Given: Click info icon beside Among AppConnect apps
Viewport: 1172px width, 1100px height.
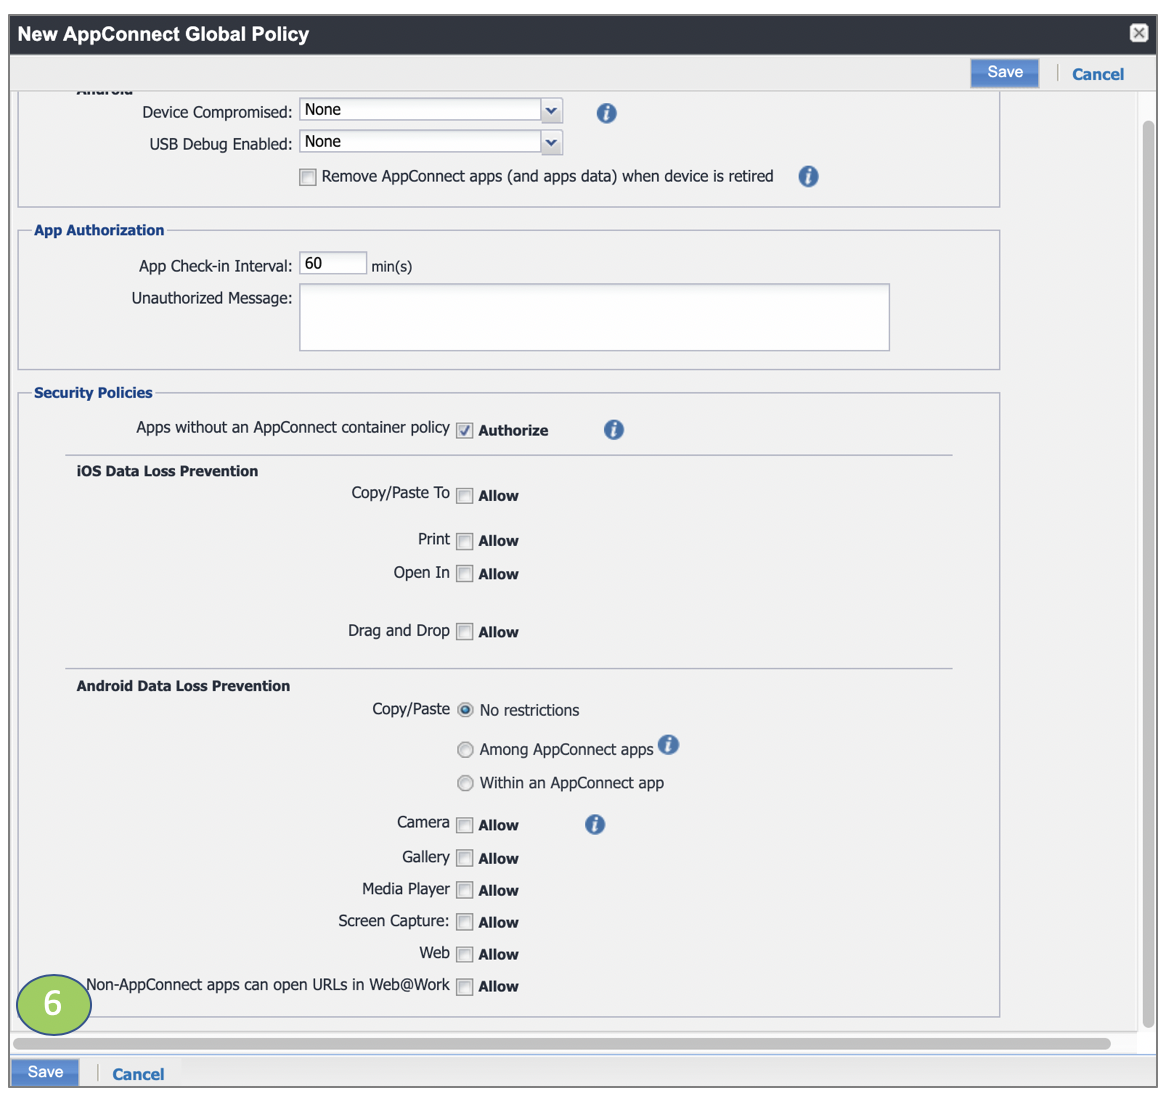Looking at the screenshot, I should coord(669,745).
